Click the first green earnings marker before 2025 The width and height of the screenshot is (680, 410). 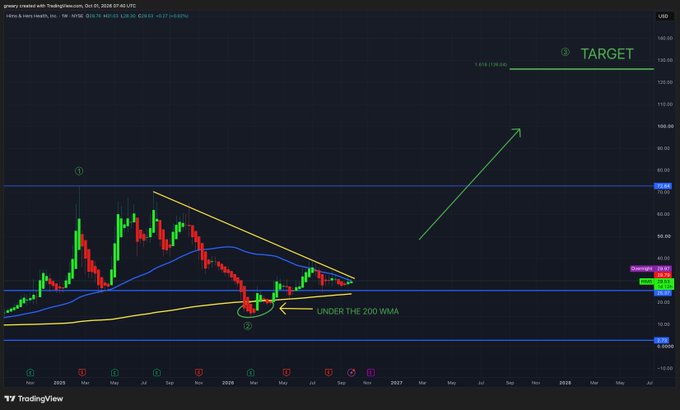pyautogui.click(x=30, y=372)
